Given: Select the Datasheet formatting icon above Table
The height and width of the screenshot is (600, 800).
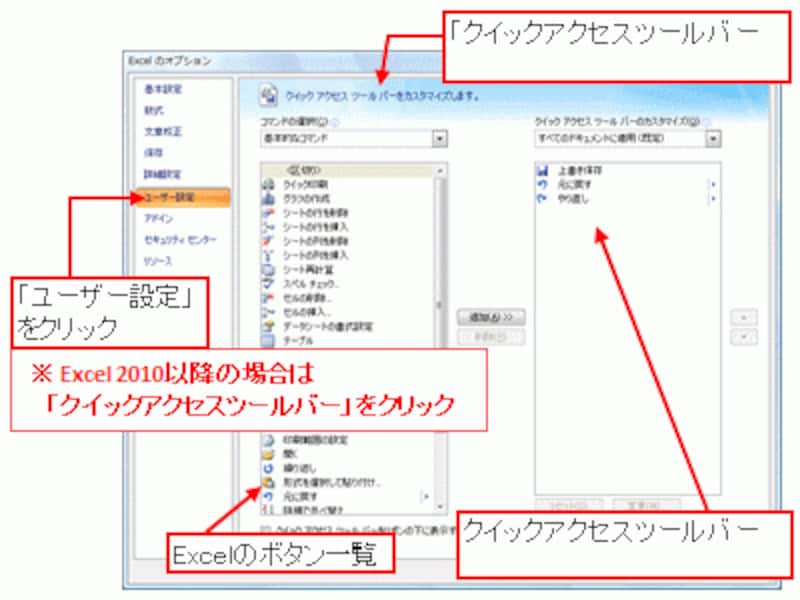Looking at the screenshot, I should tap(268, 327).
